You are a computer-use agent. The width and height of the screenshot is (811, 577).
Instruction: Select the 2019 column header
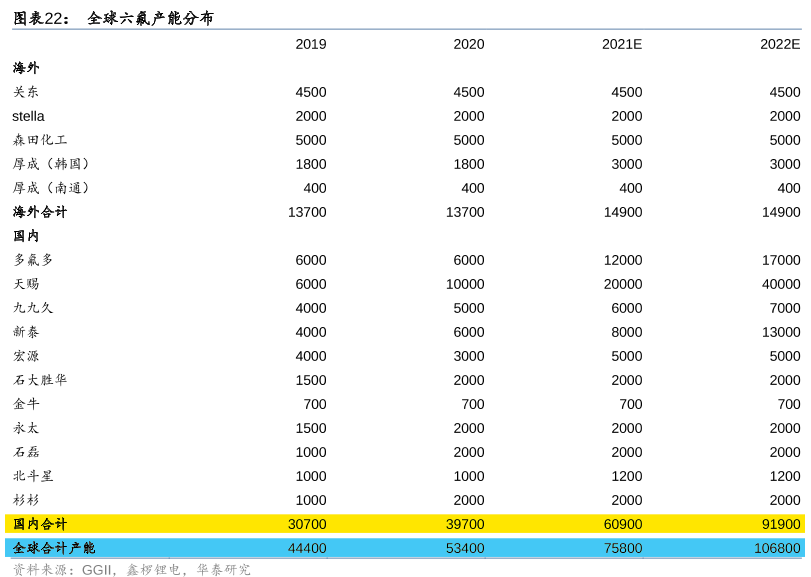(311, 44)
